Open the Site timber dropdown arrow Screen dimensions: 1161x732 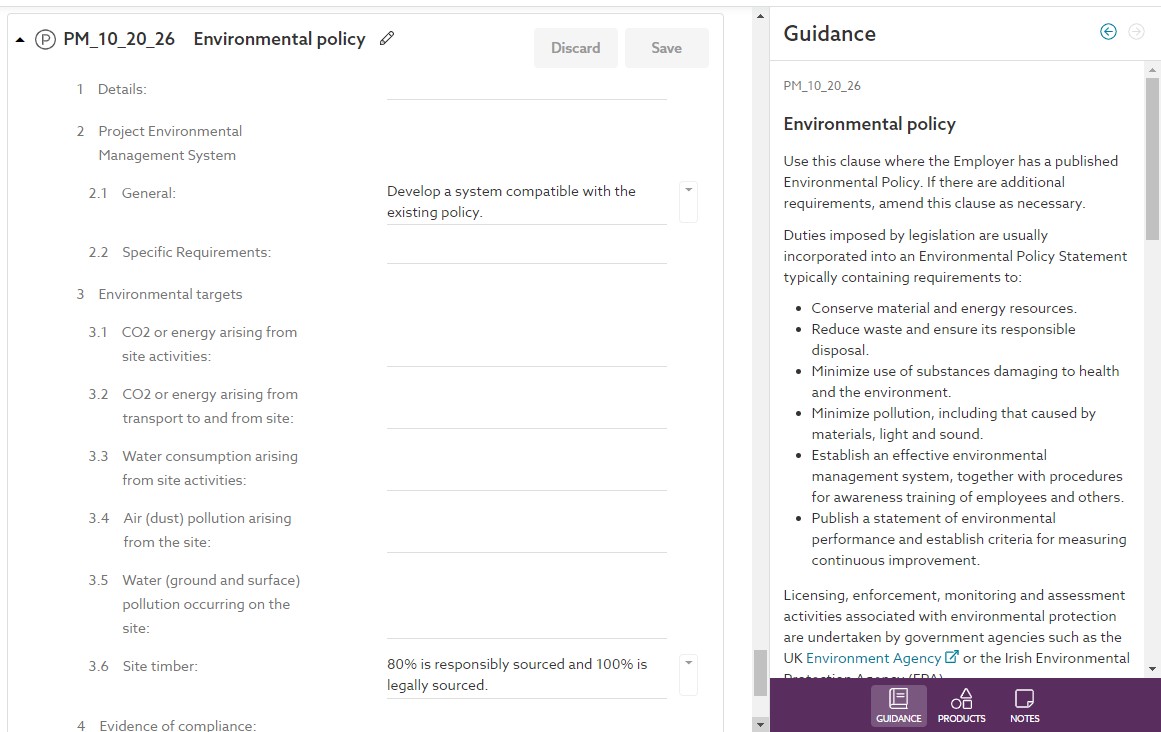tap(688, 663)
